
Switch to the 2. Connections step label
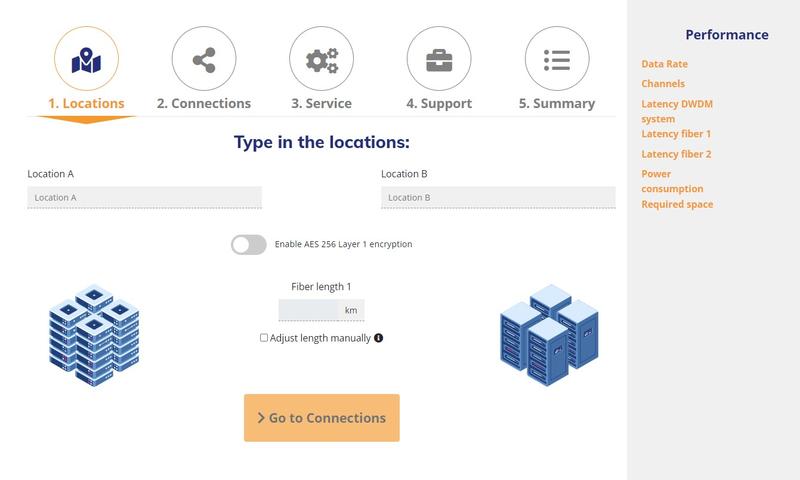click(x=204, y=104)
